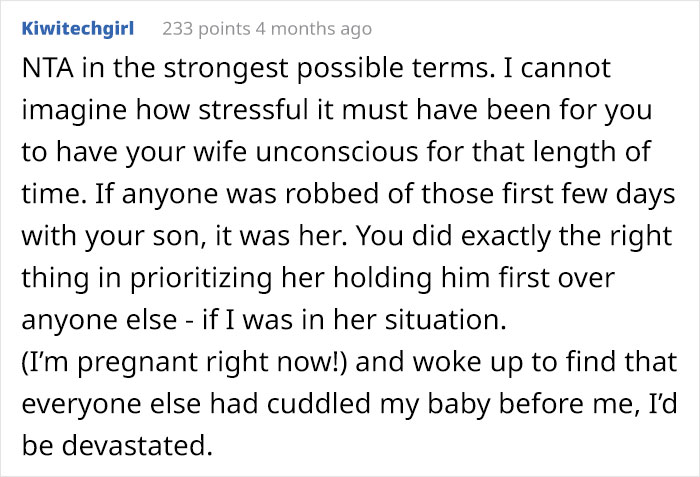Click the text line starting with imagine how stressful
The width and height of the screenshot is (700, 477).
(x=337, y=110)
